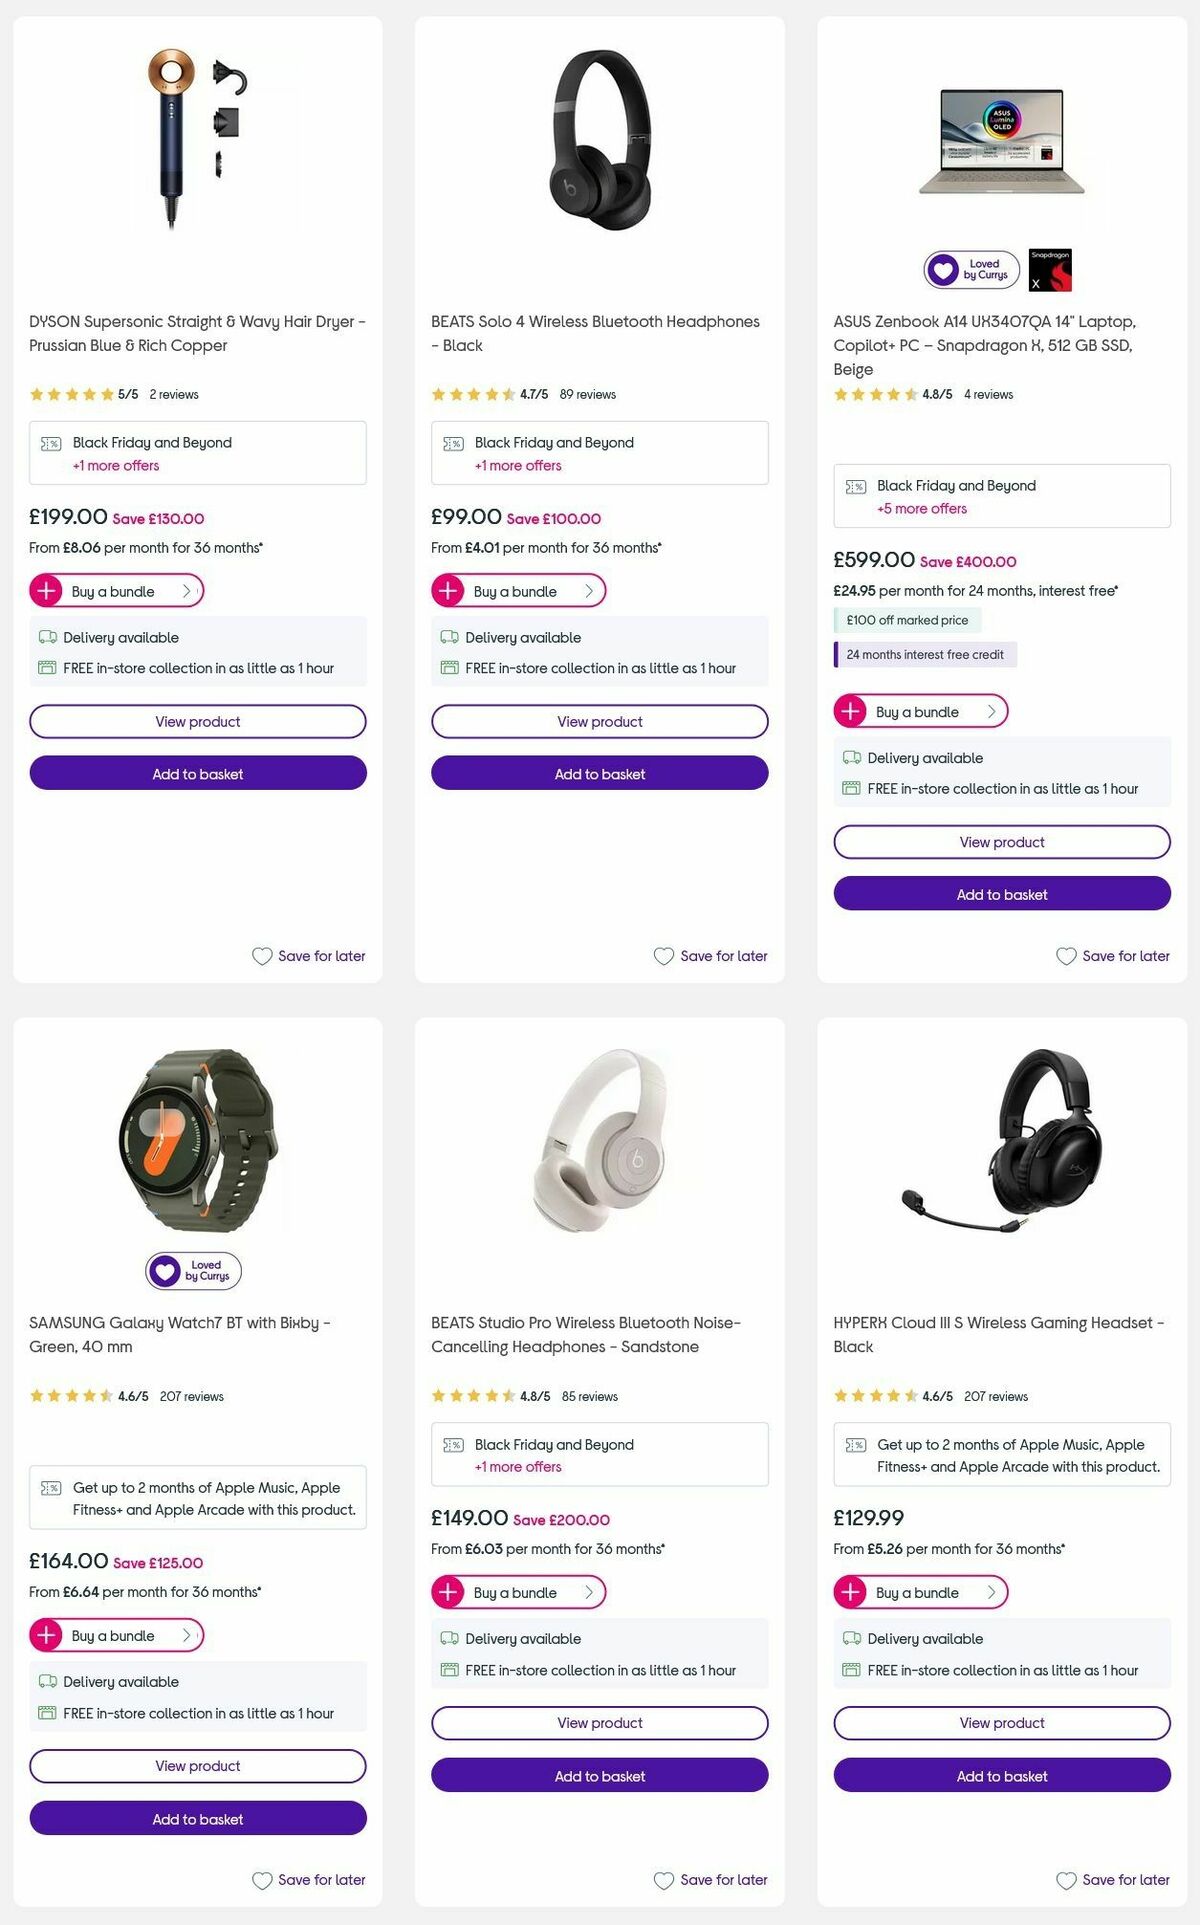Screen dimensions: 1200x1925
Task: View product for ASUS Zenbook A14 laptop
Action: click(x=1001, y=841)
